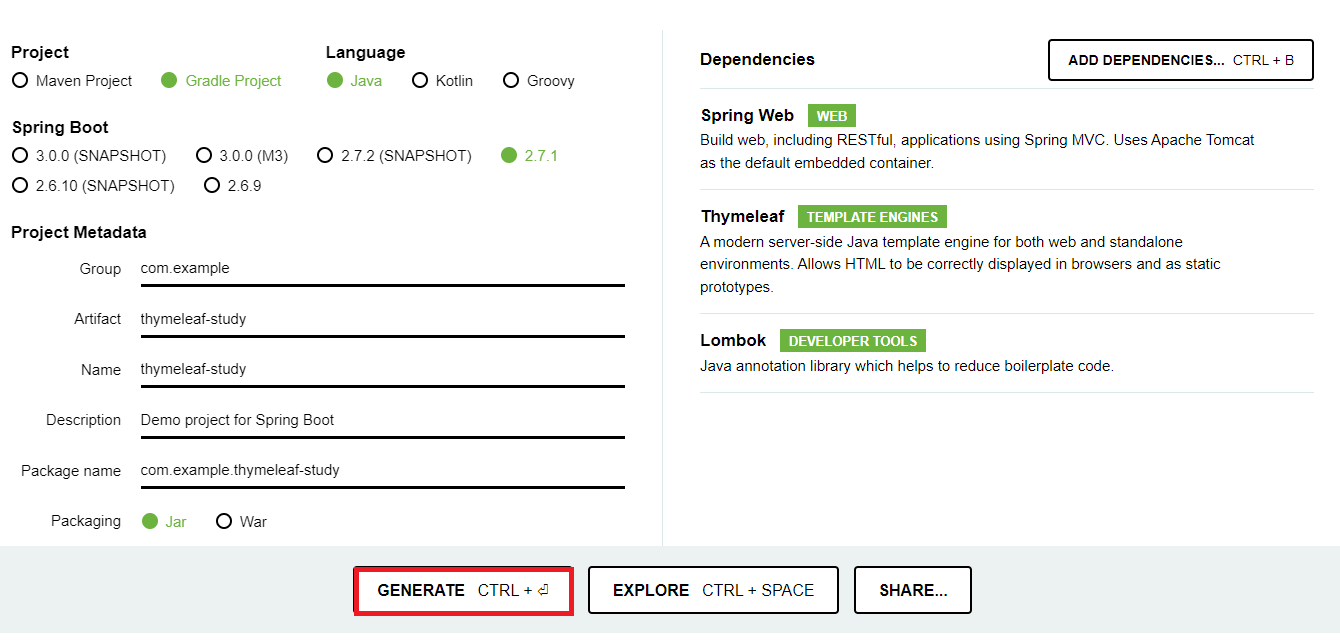The height and width of the screenshot is (640, 1340).
Task: Choose Spring Boot 3.0.0 (M3) version
Action: pos(242,156)
